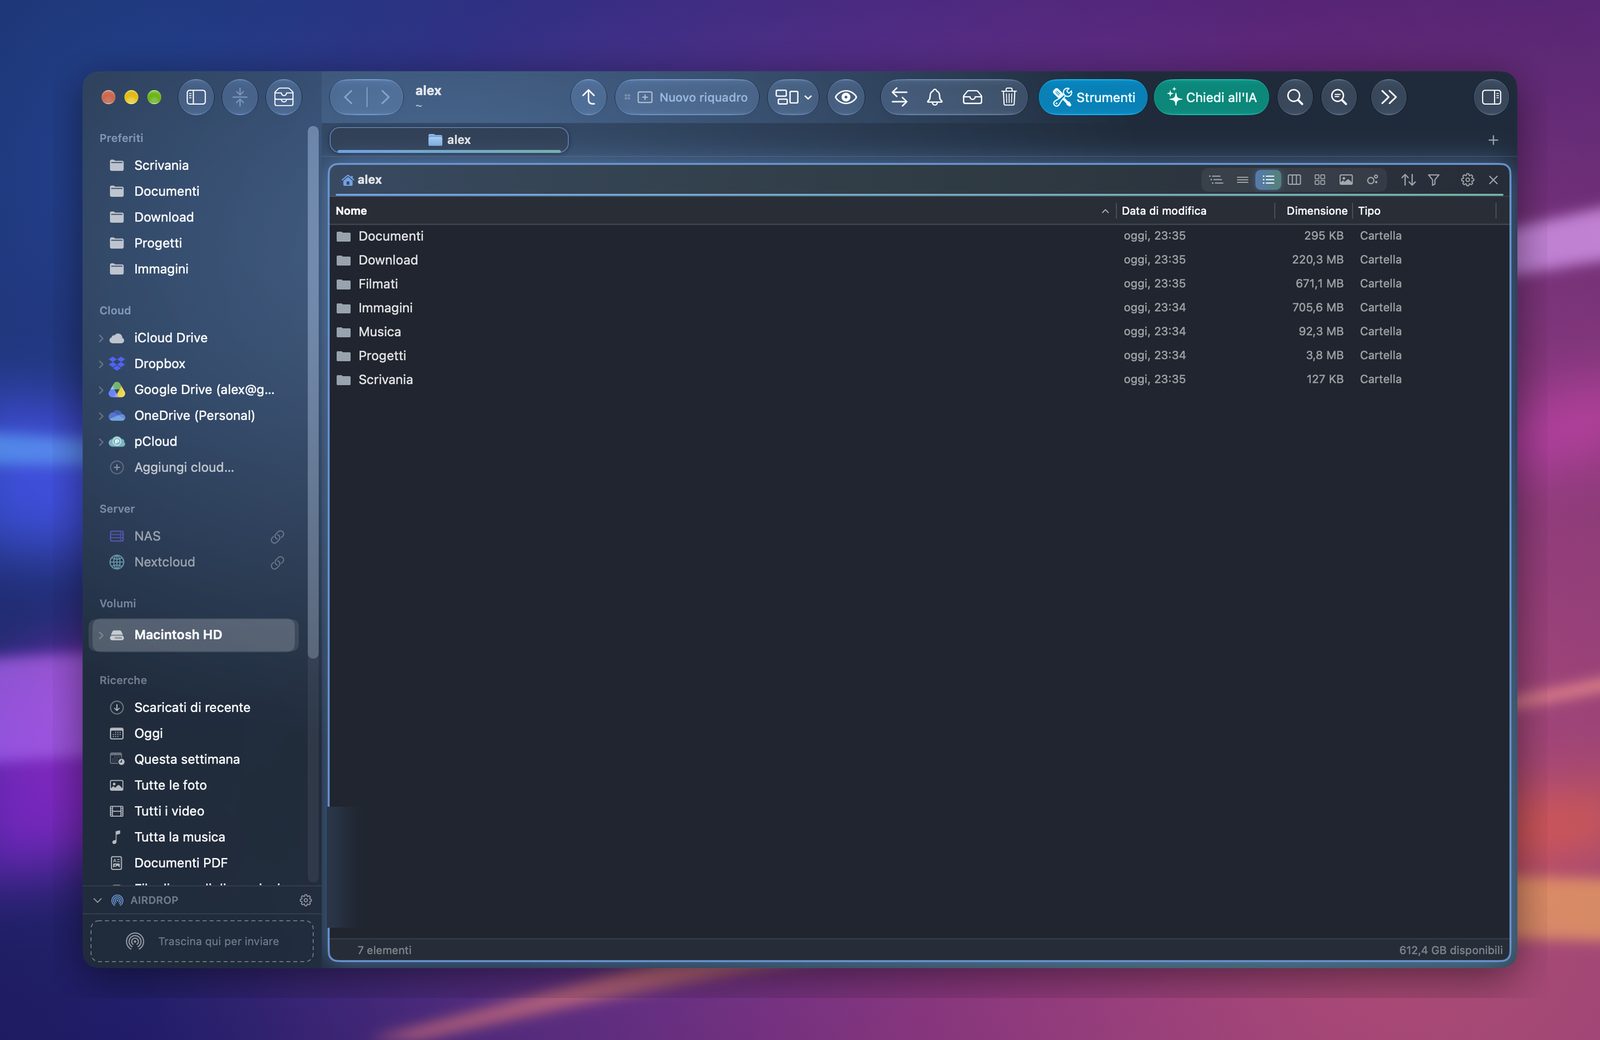Collapse the AirDrop section chevron

[x=98, y=900]
